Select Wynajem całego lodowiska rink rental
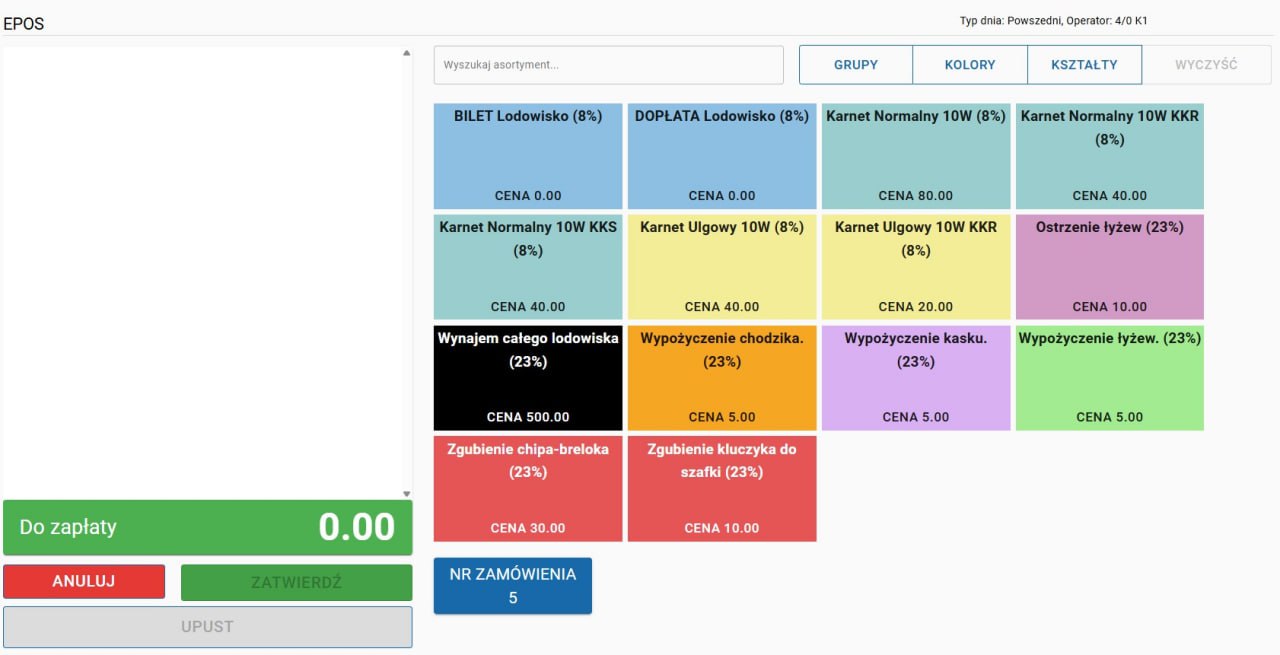 (x=527, y=377)
